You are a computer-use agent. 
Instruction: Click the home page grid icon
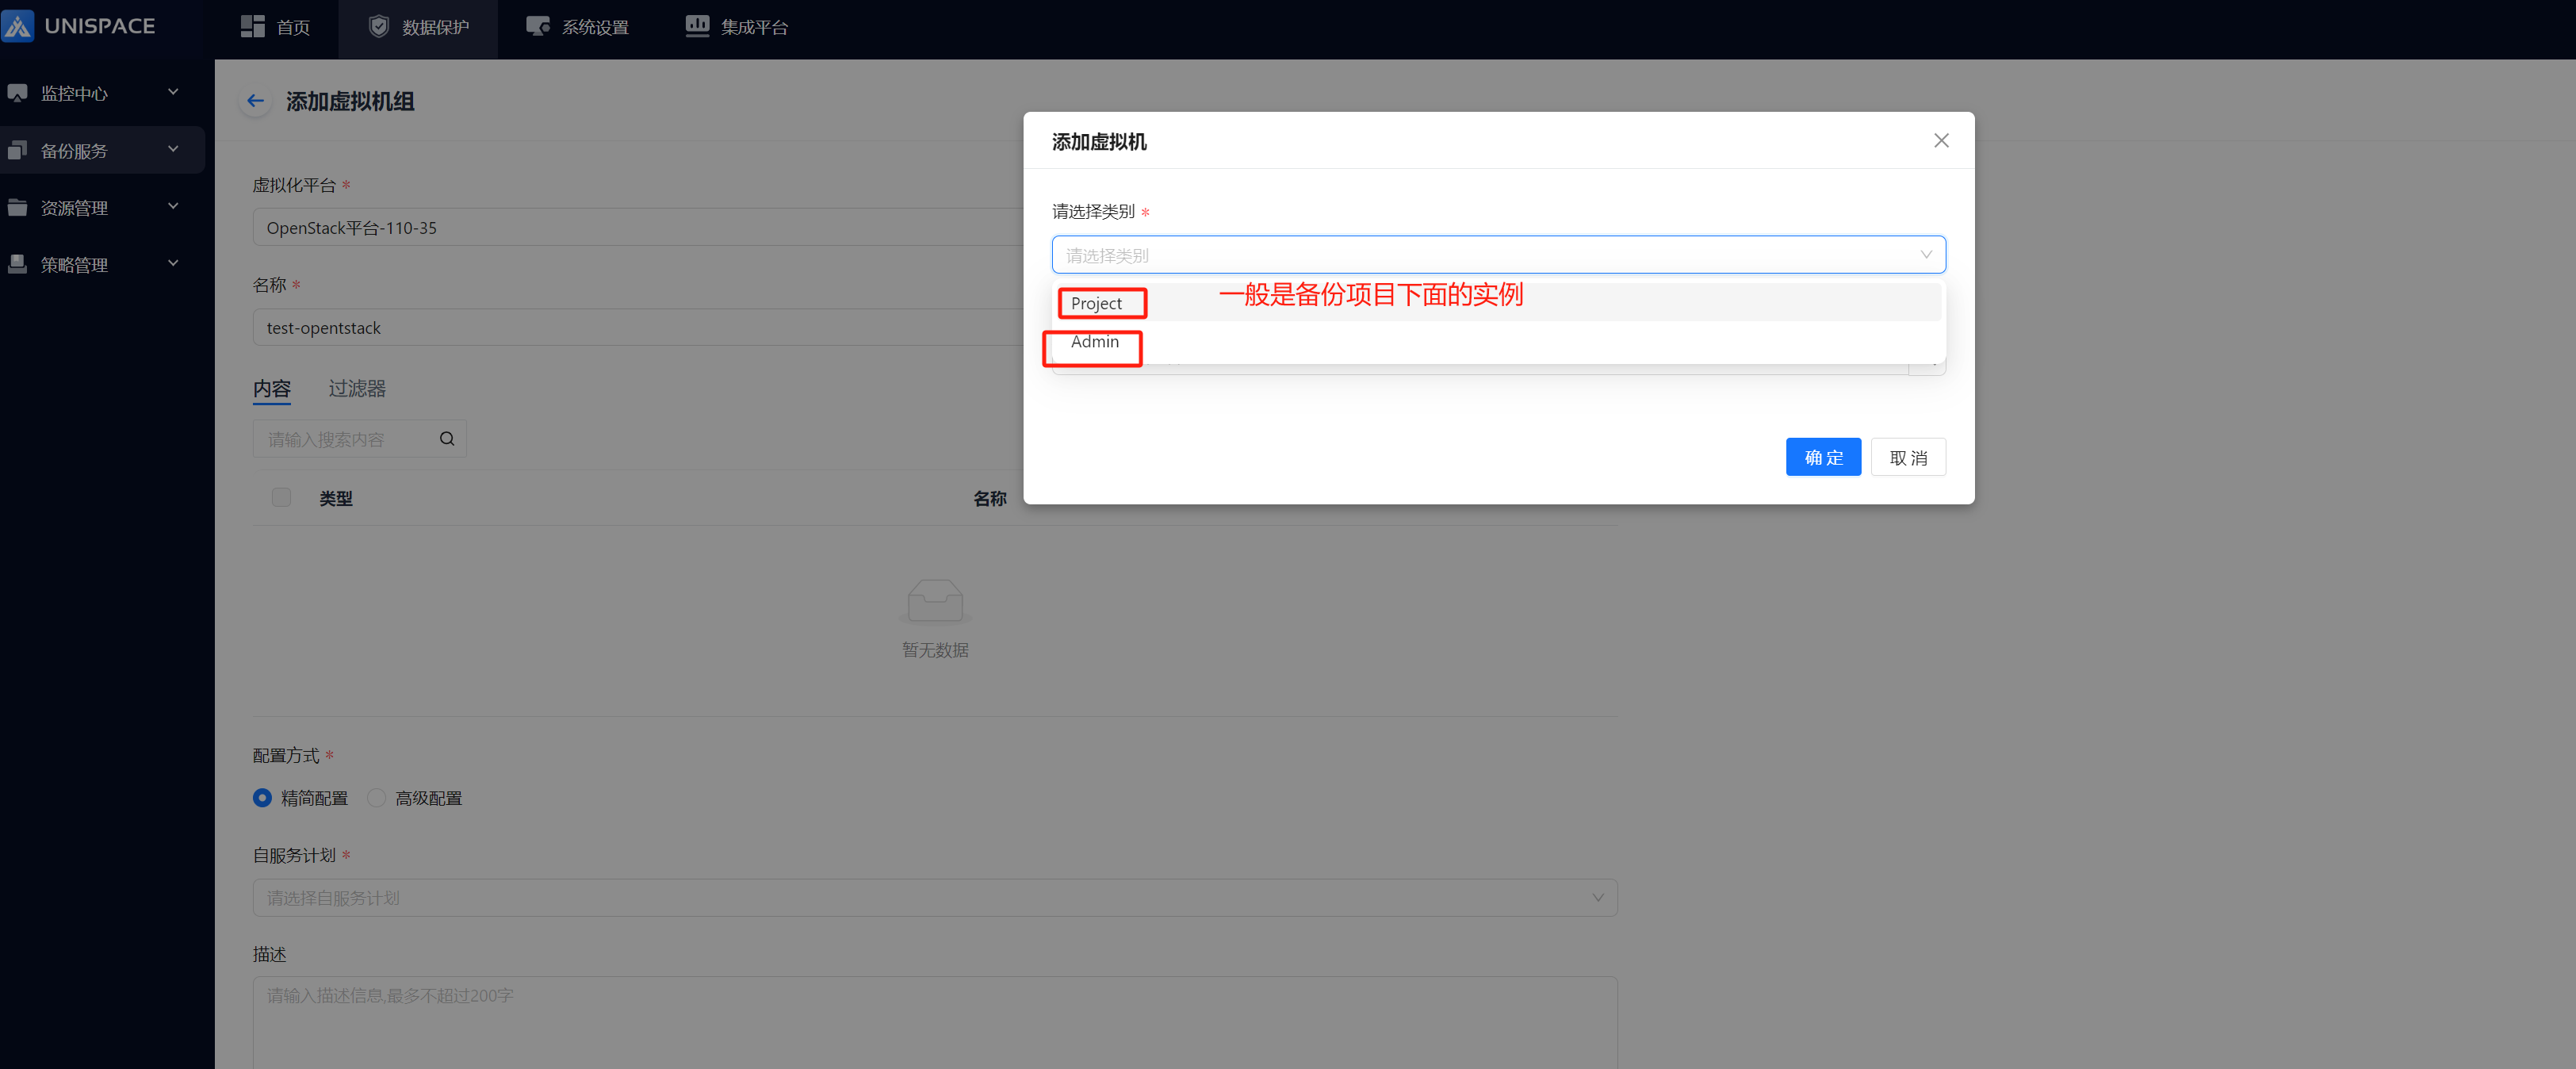click(x=252, y=27)
